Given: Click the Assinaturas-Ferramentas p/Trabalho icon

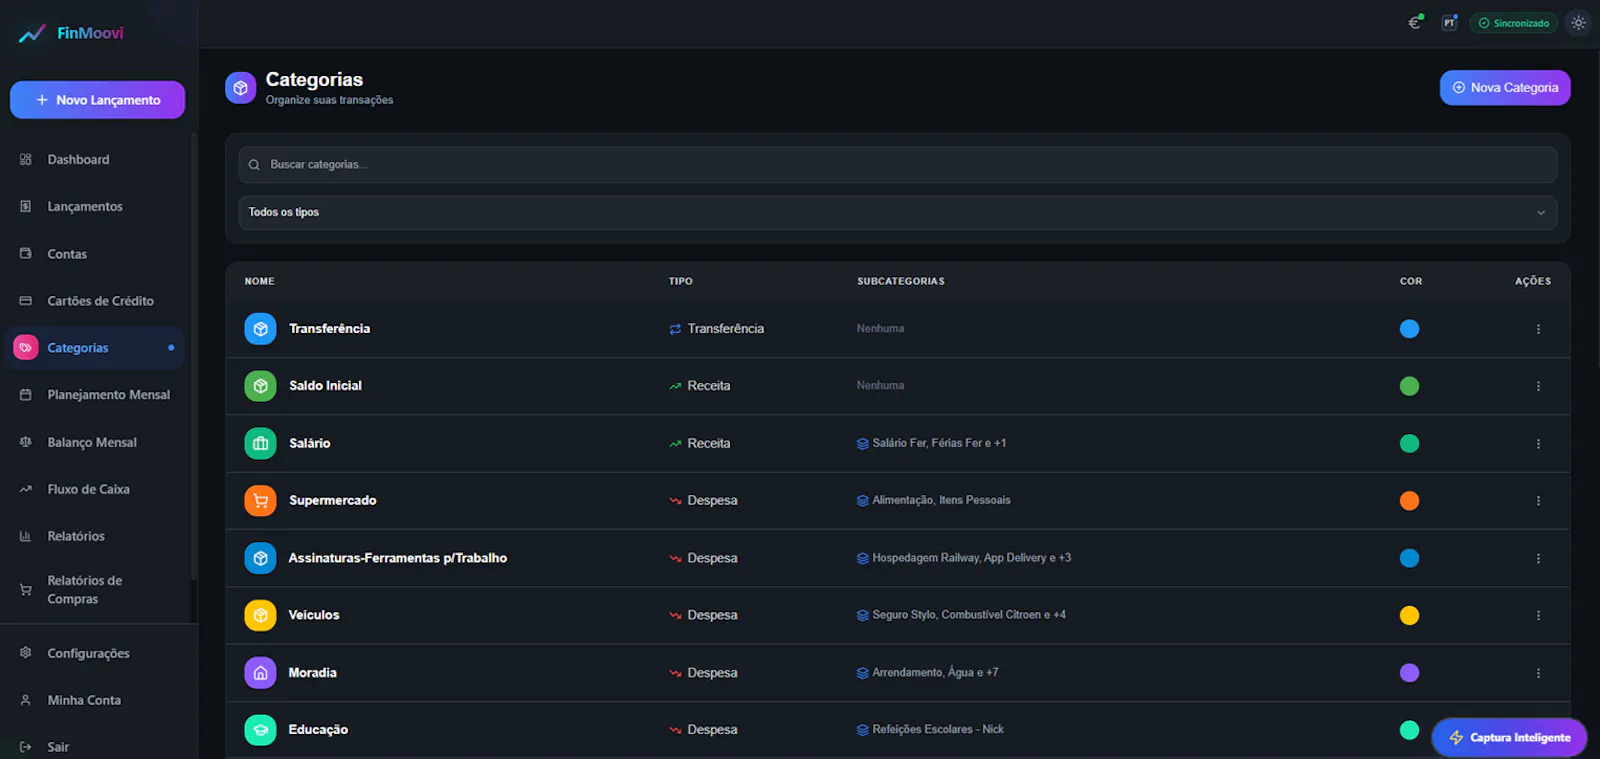Looking at the screenshot, I should point(261,558).
